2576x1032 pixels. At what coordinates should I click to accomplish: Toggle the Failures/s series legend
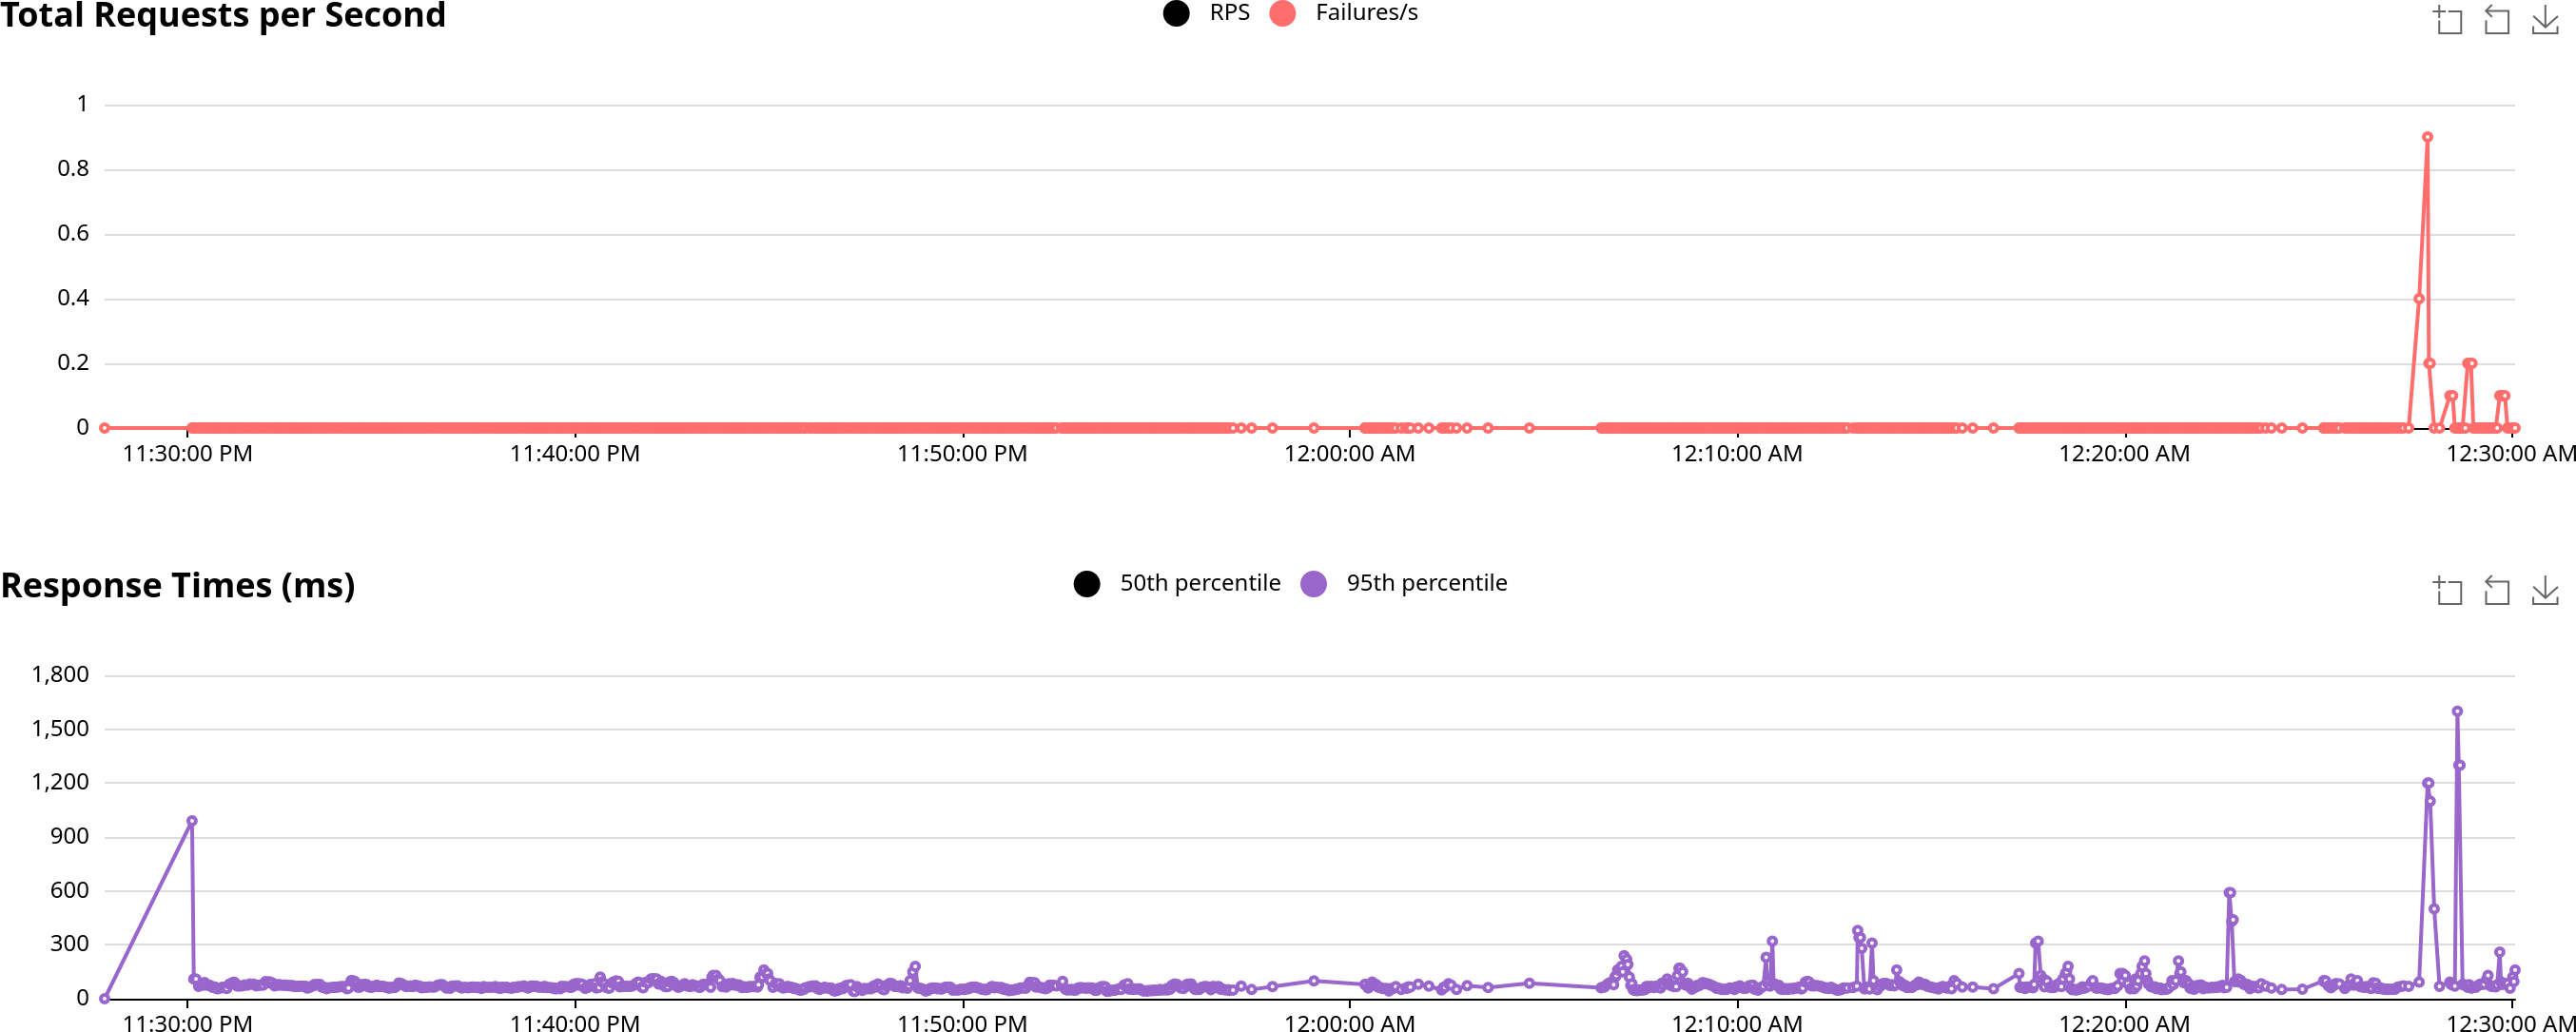click(1343, 13)
